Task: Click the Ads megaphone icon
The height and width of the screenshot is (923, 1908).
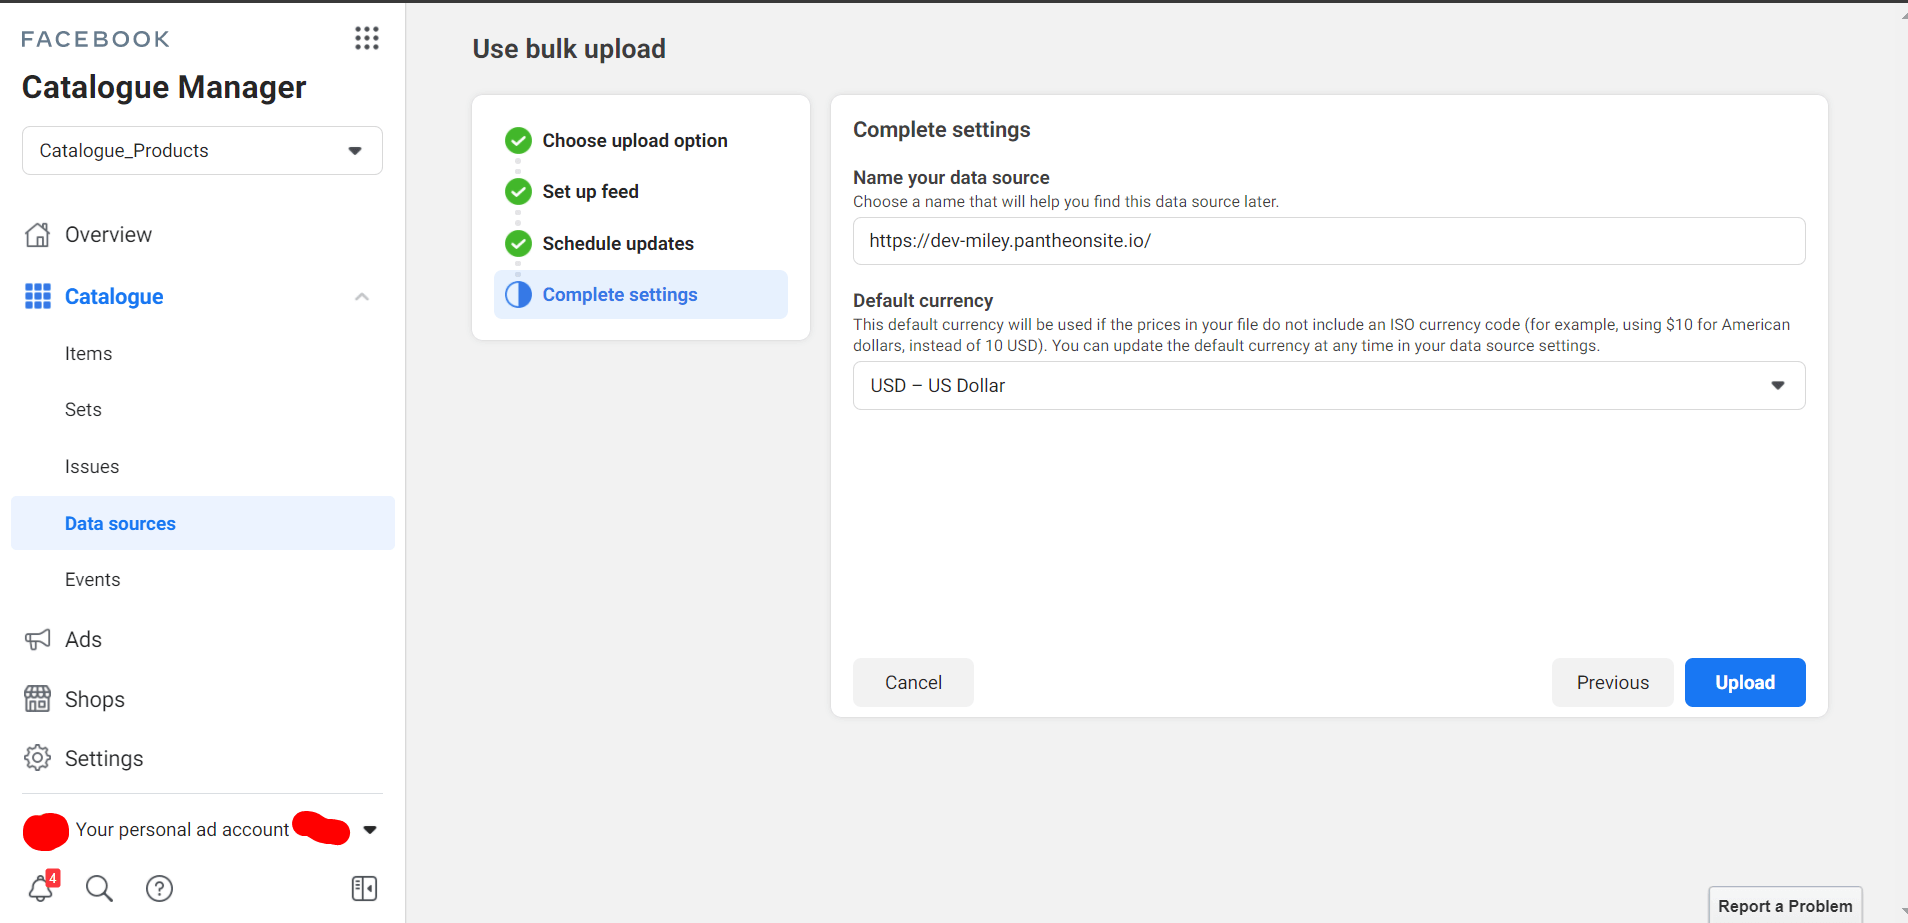Action: coord(38,640)
